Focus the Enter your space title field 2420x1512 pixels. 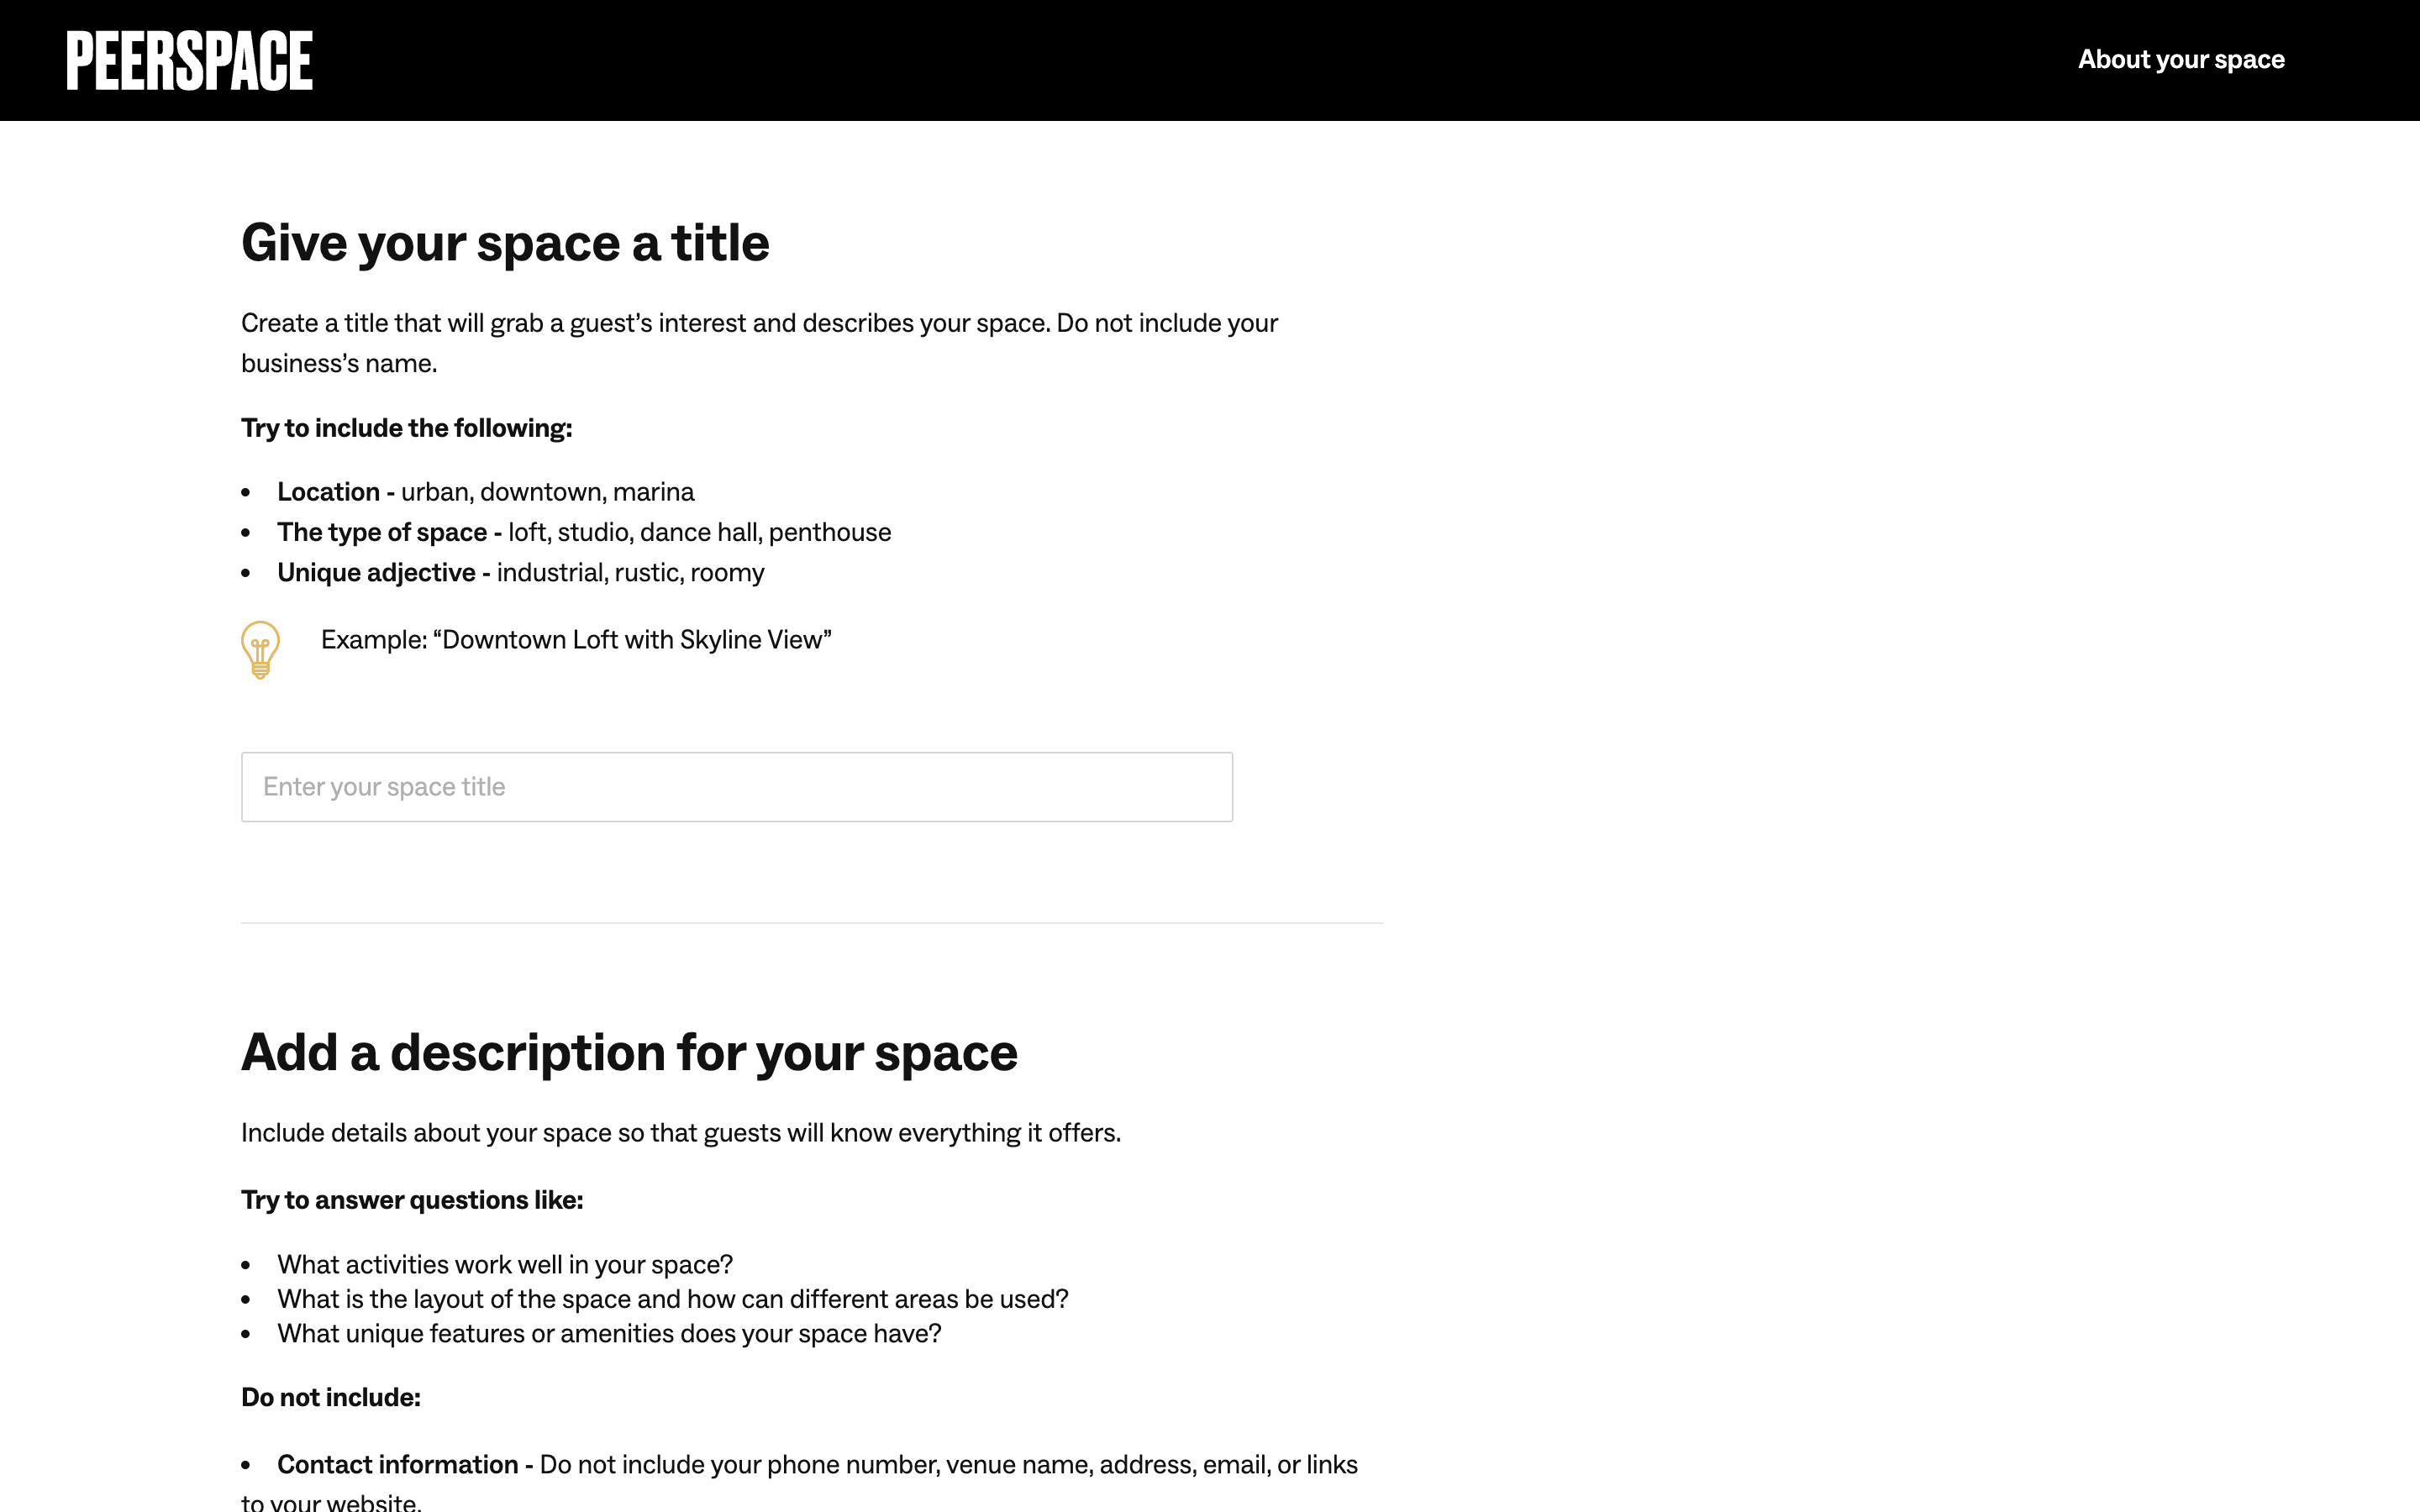[736, 787]
